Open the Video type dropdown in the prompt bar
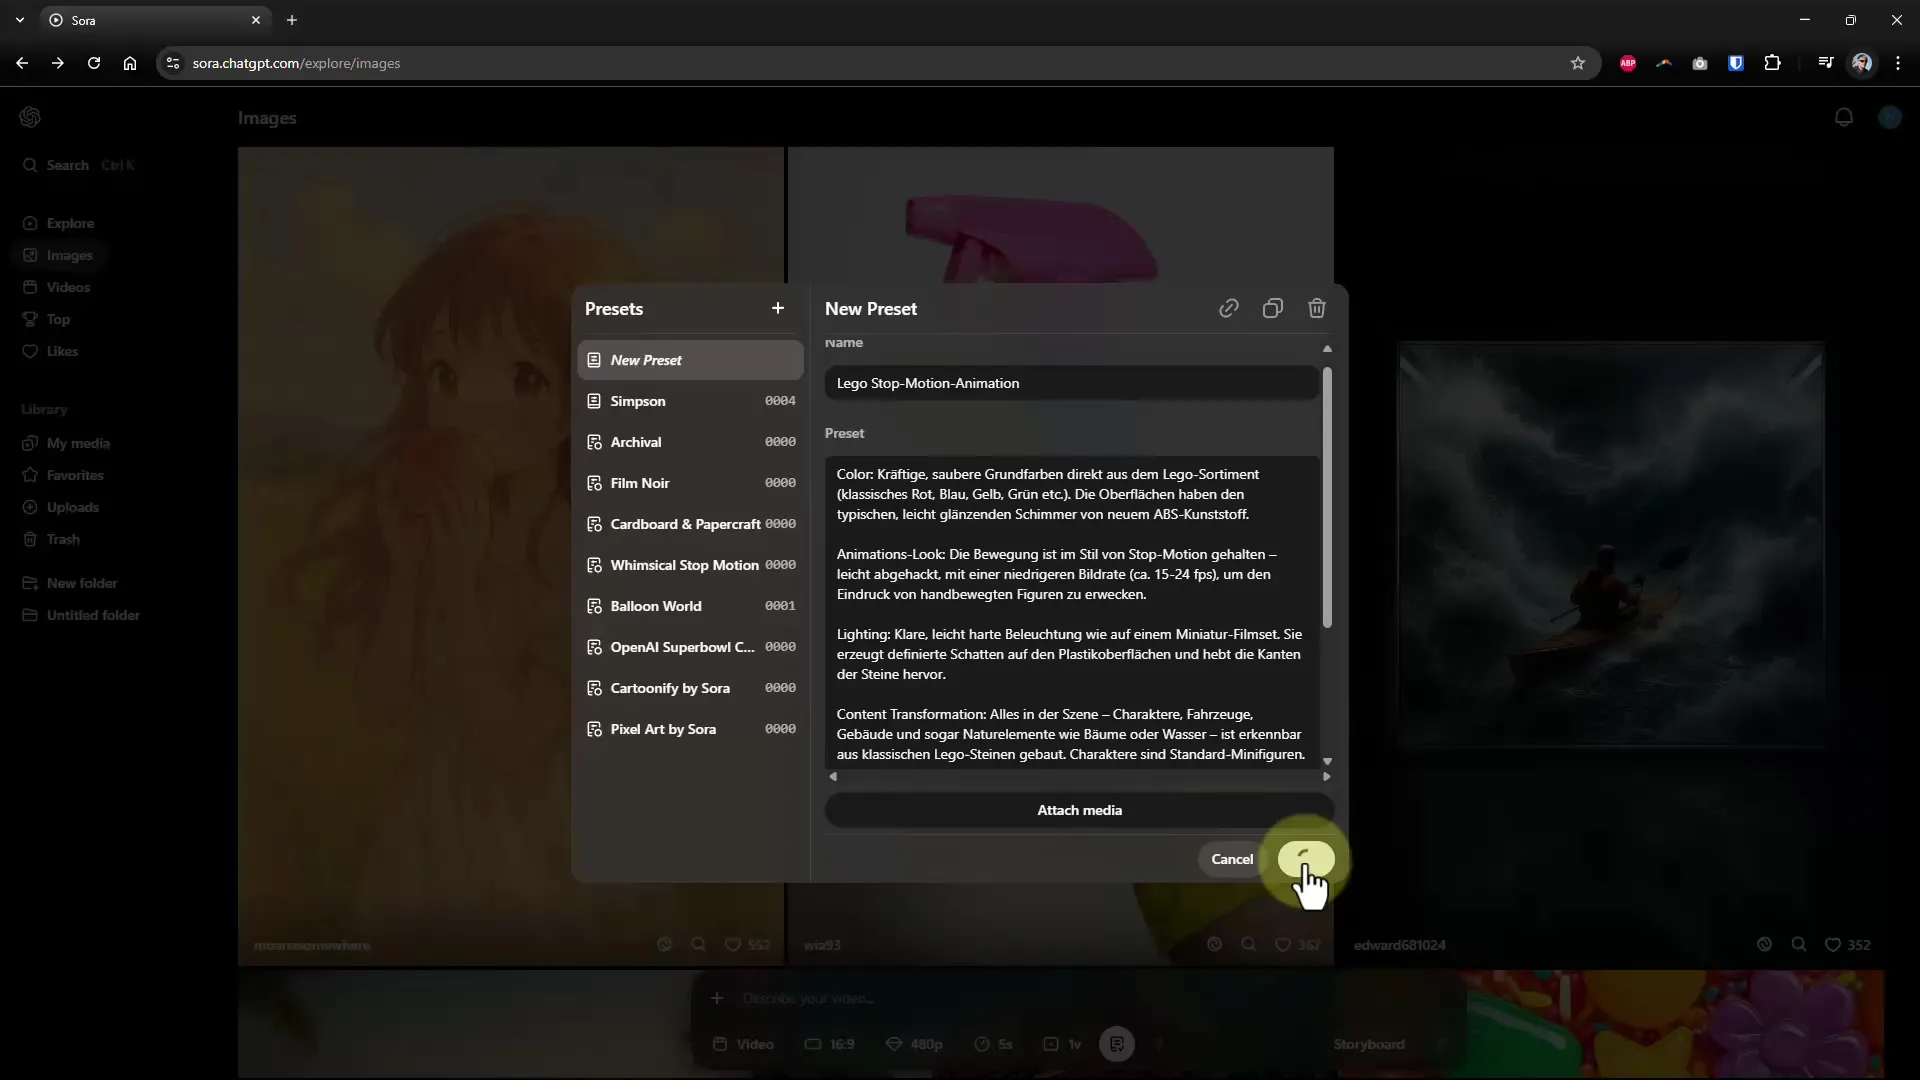The width and height of the screenshot is (1920, 1080). (x=744, y=1044)
